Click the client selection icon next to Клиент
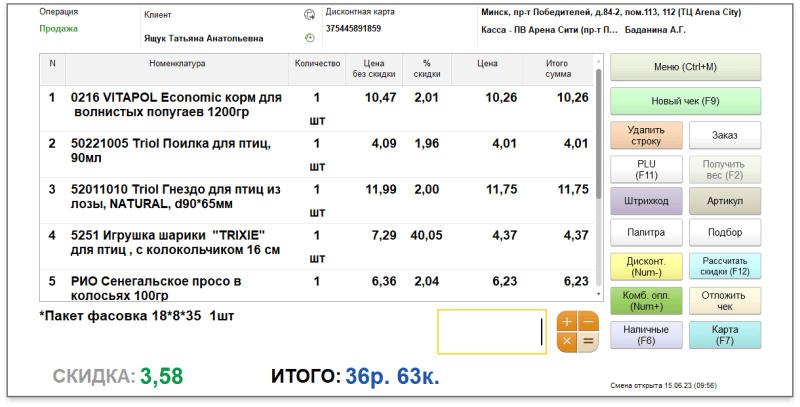 click(309, 15)
